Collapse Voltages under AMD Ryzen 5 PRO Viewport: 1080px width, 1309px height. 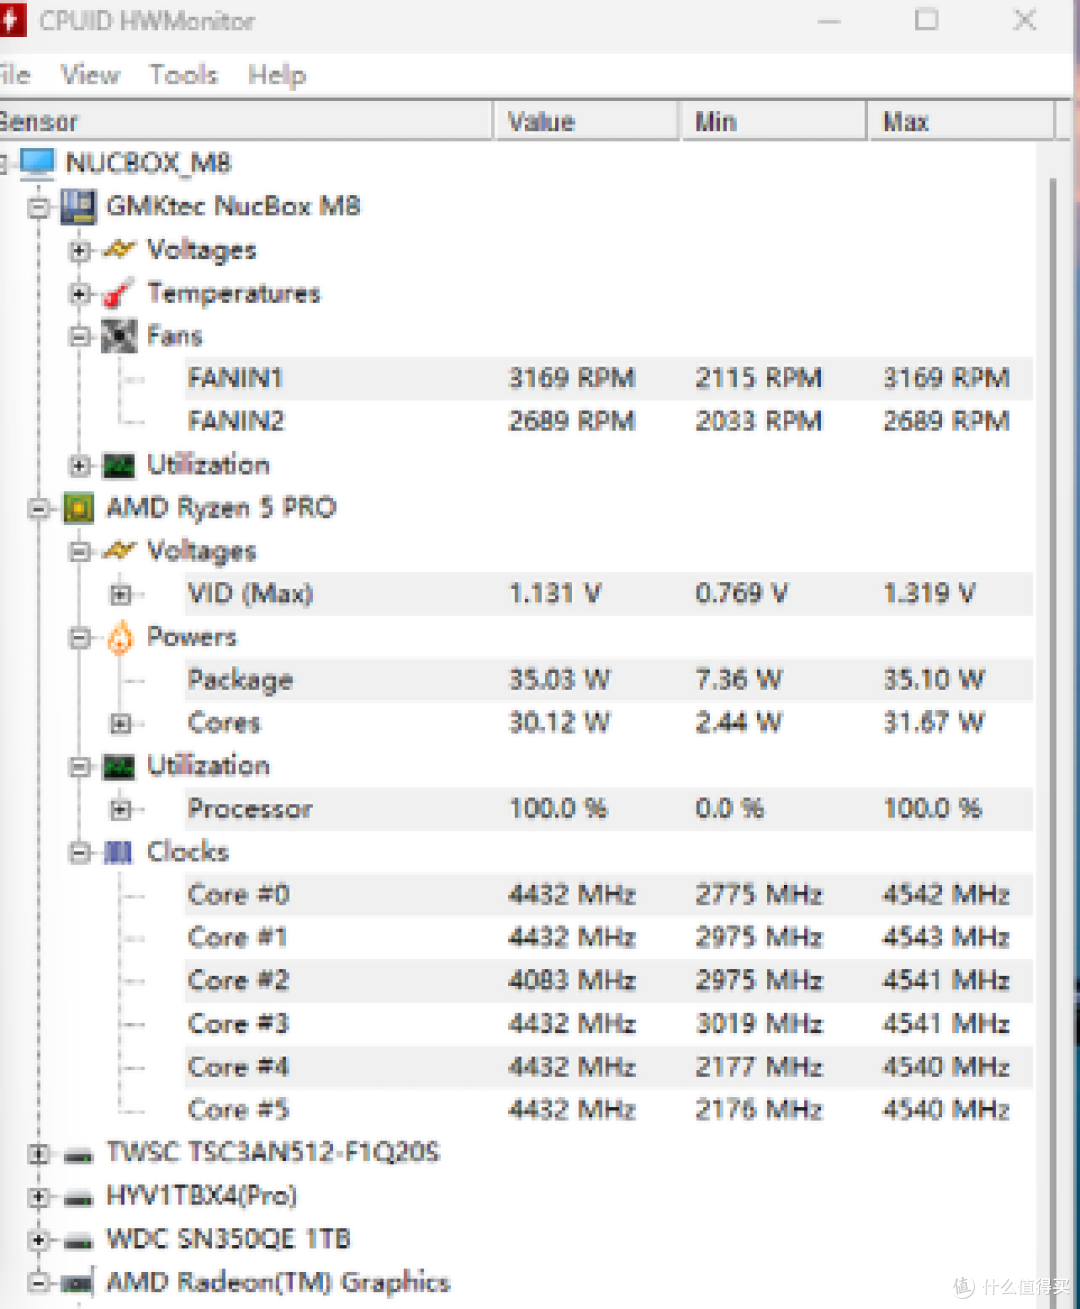click(80, 551)
